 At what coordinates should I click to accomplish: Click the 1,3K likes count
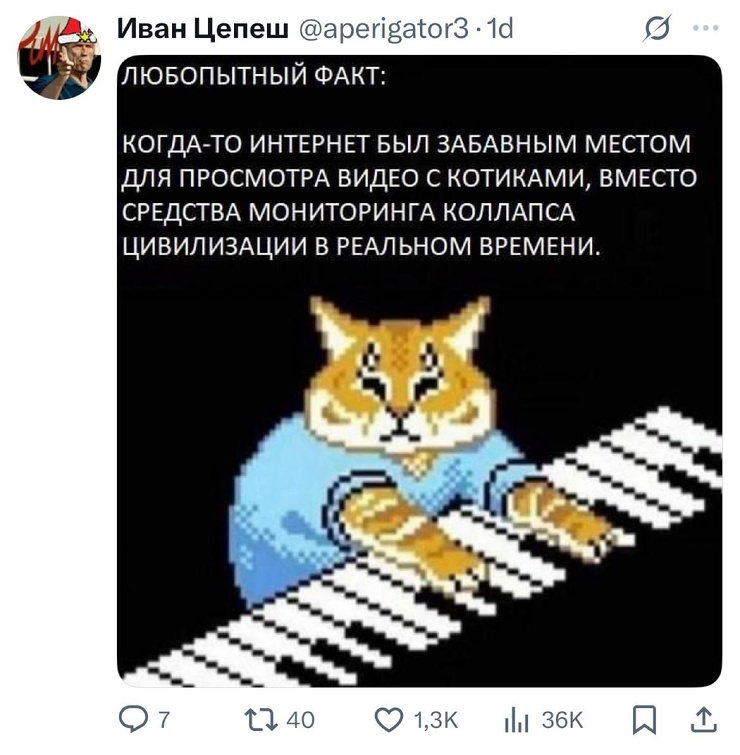tap(436, 720)
